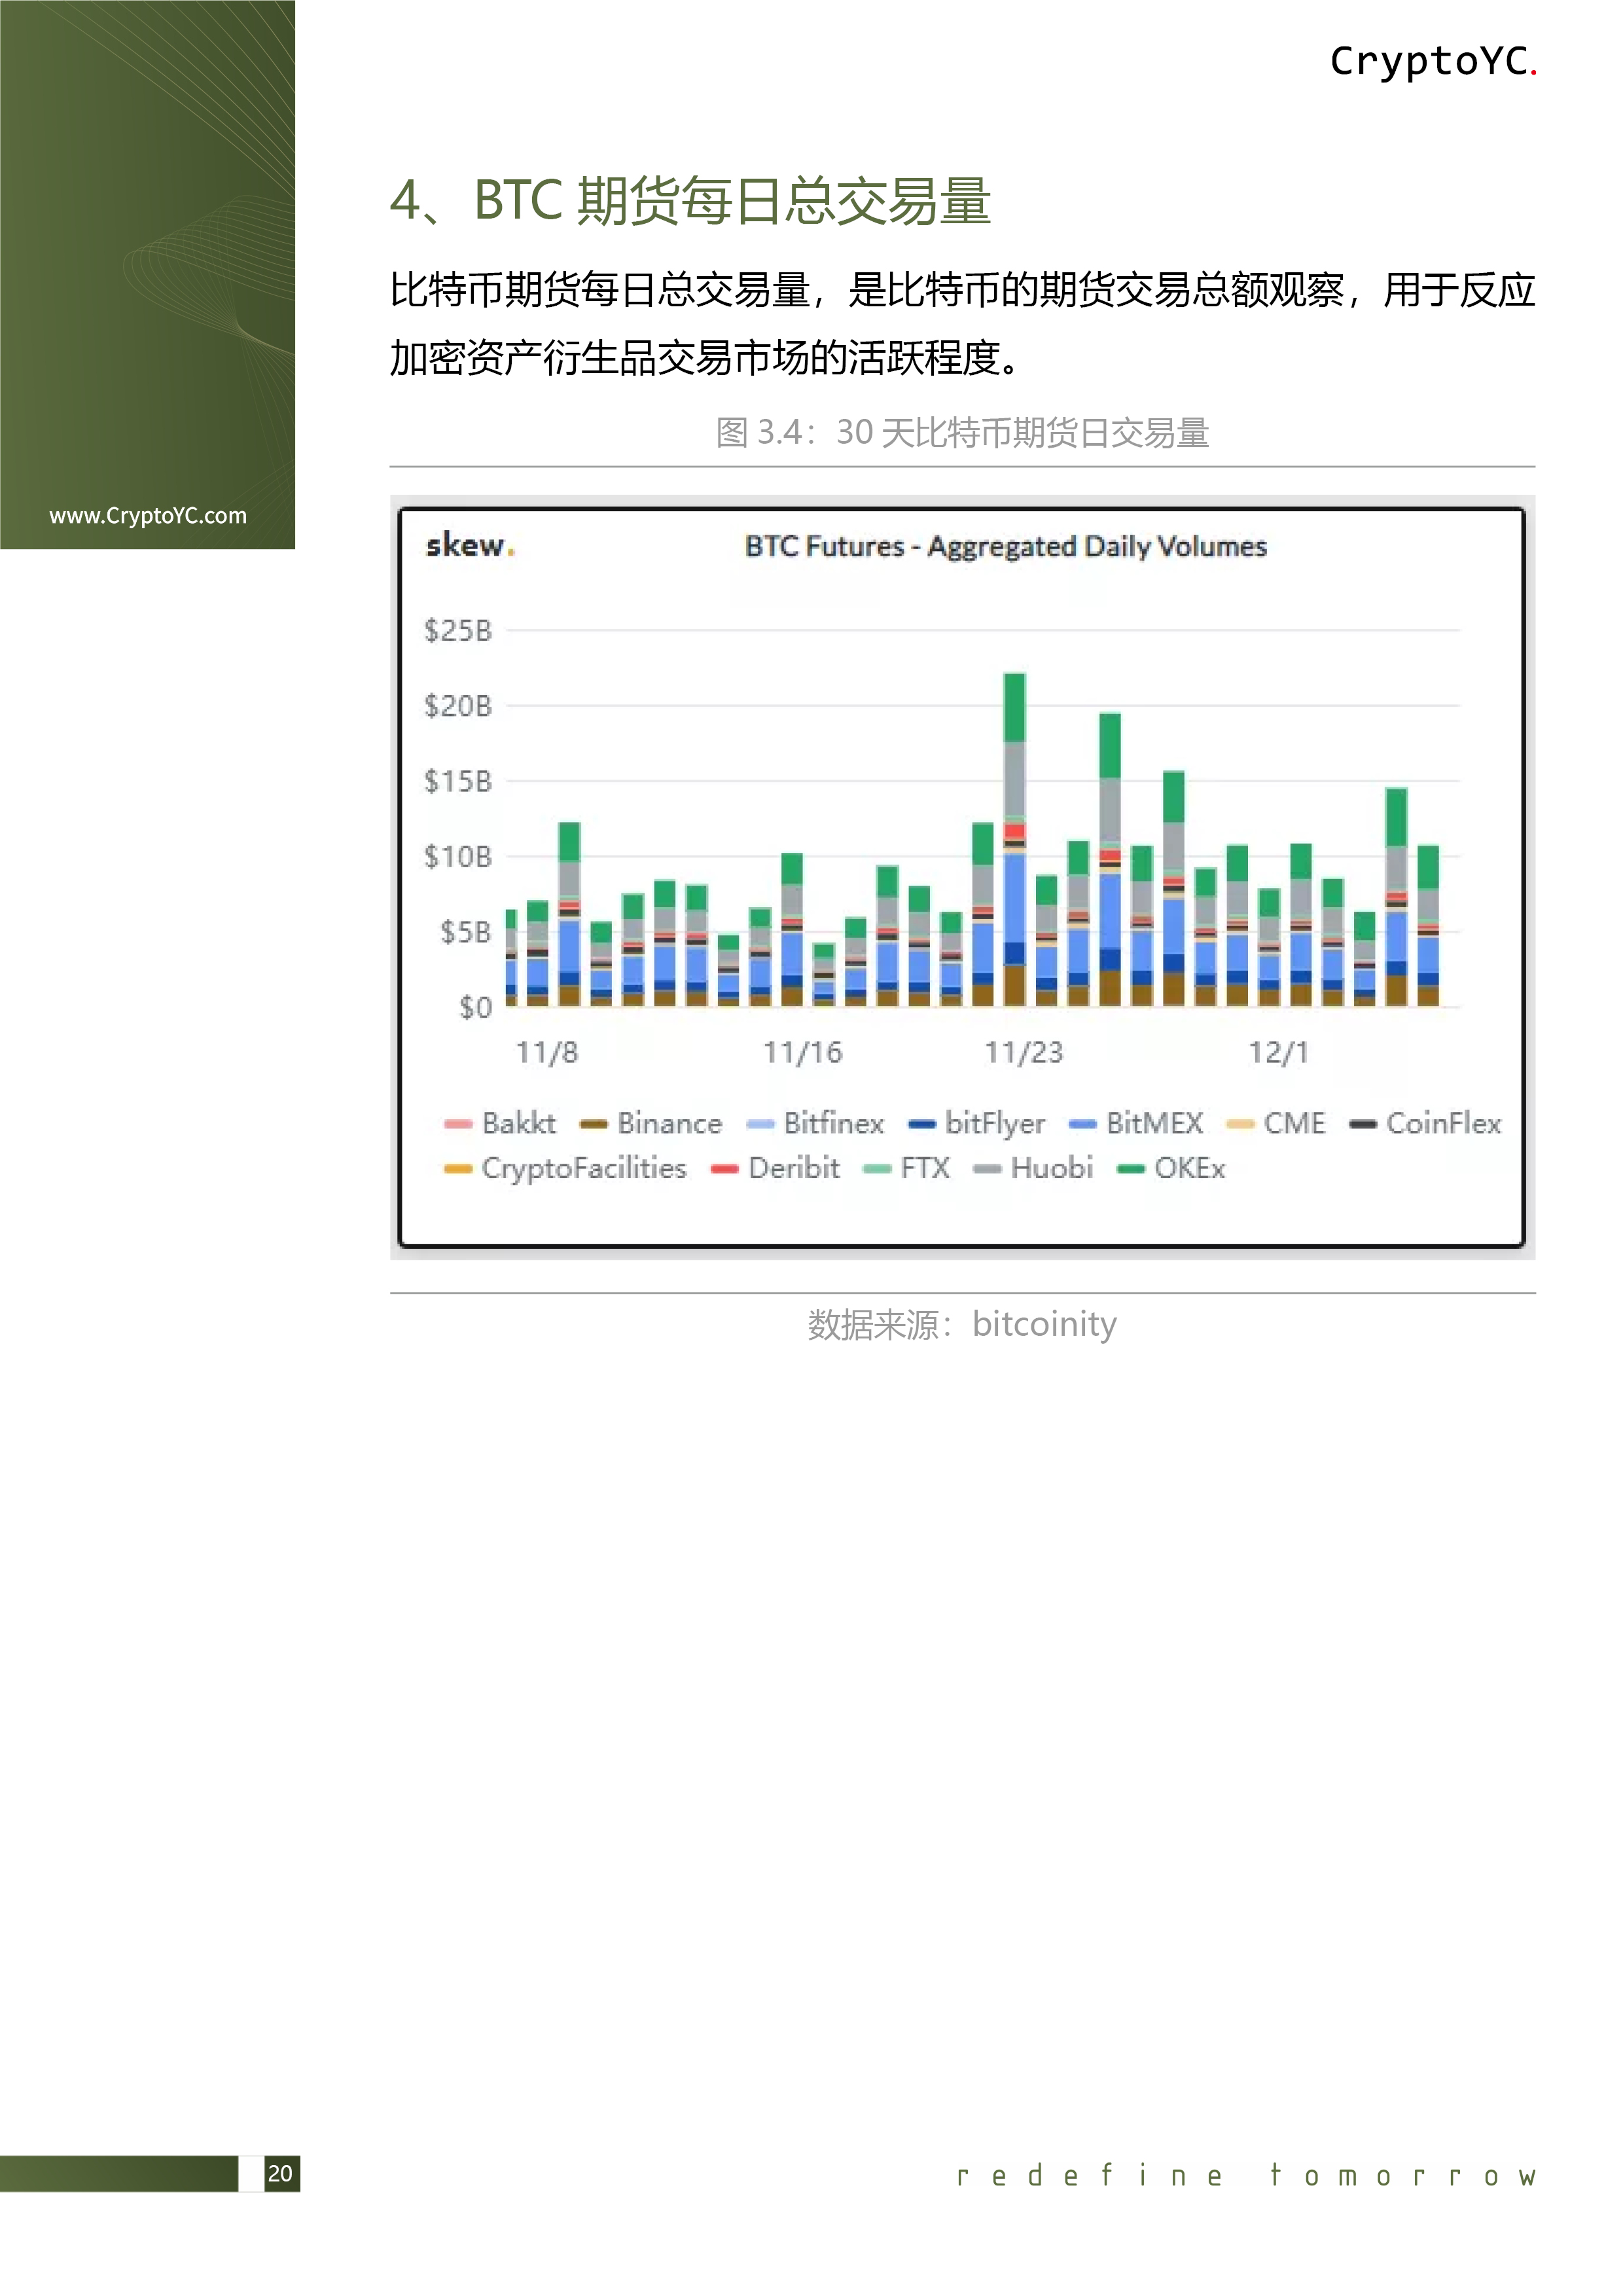Click the 11/16 x-axis date label
The width and height of the screenshot is (1623, 2296).
click(x=803, y=1053)
